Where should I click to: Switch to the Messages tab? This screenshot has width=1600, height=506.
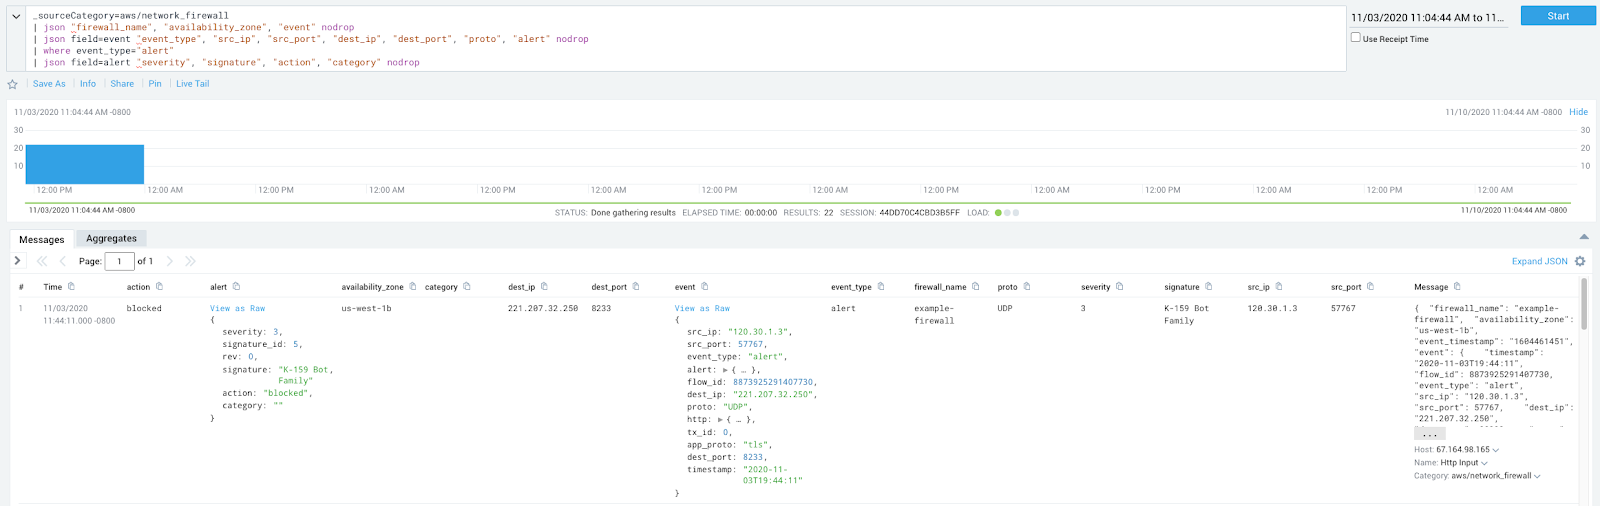(42, 239)
